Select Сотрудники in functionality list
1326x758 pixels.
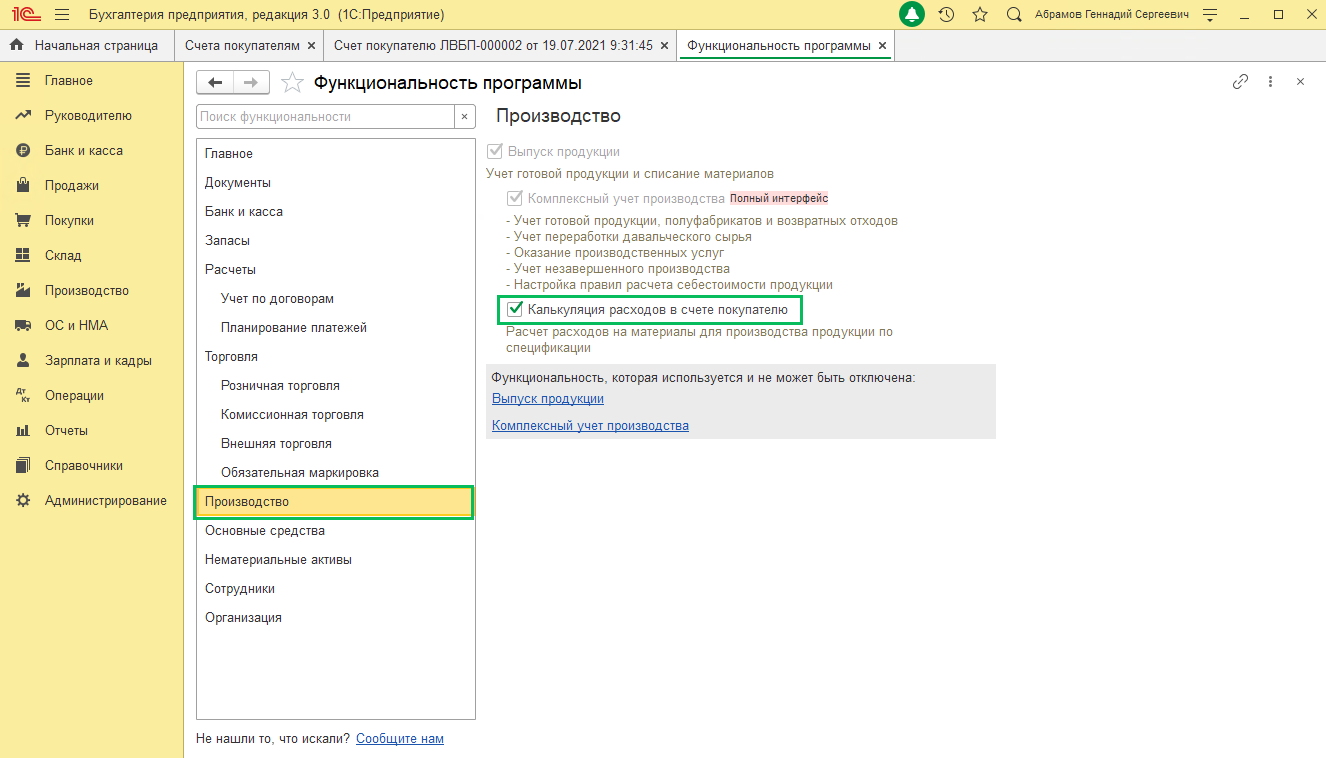[335, 588]
